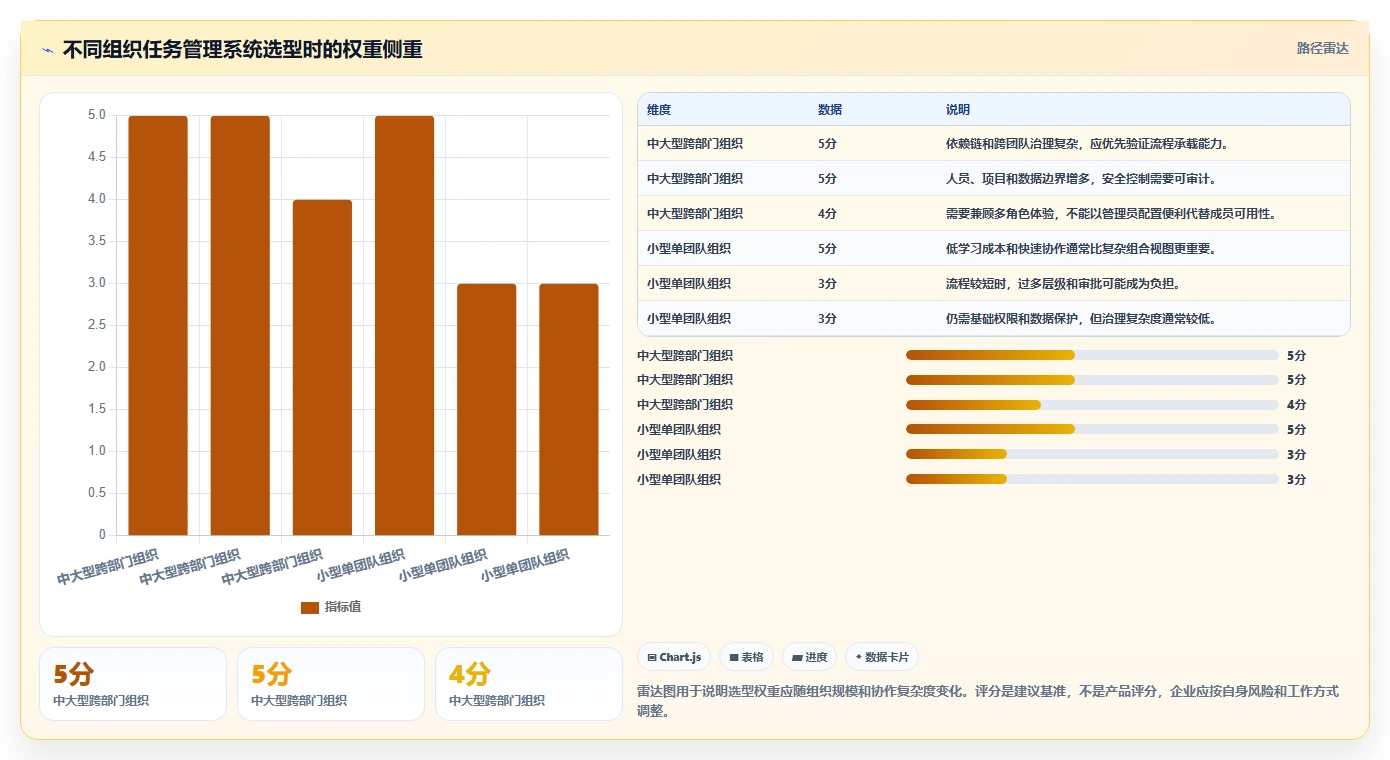1390x760 pixels.
Task: Click the row about 低学习成本和快速协作
Action: 993,249
